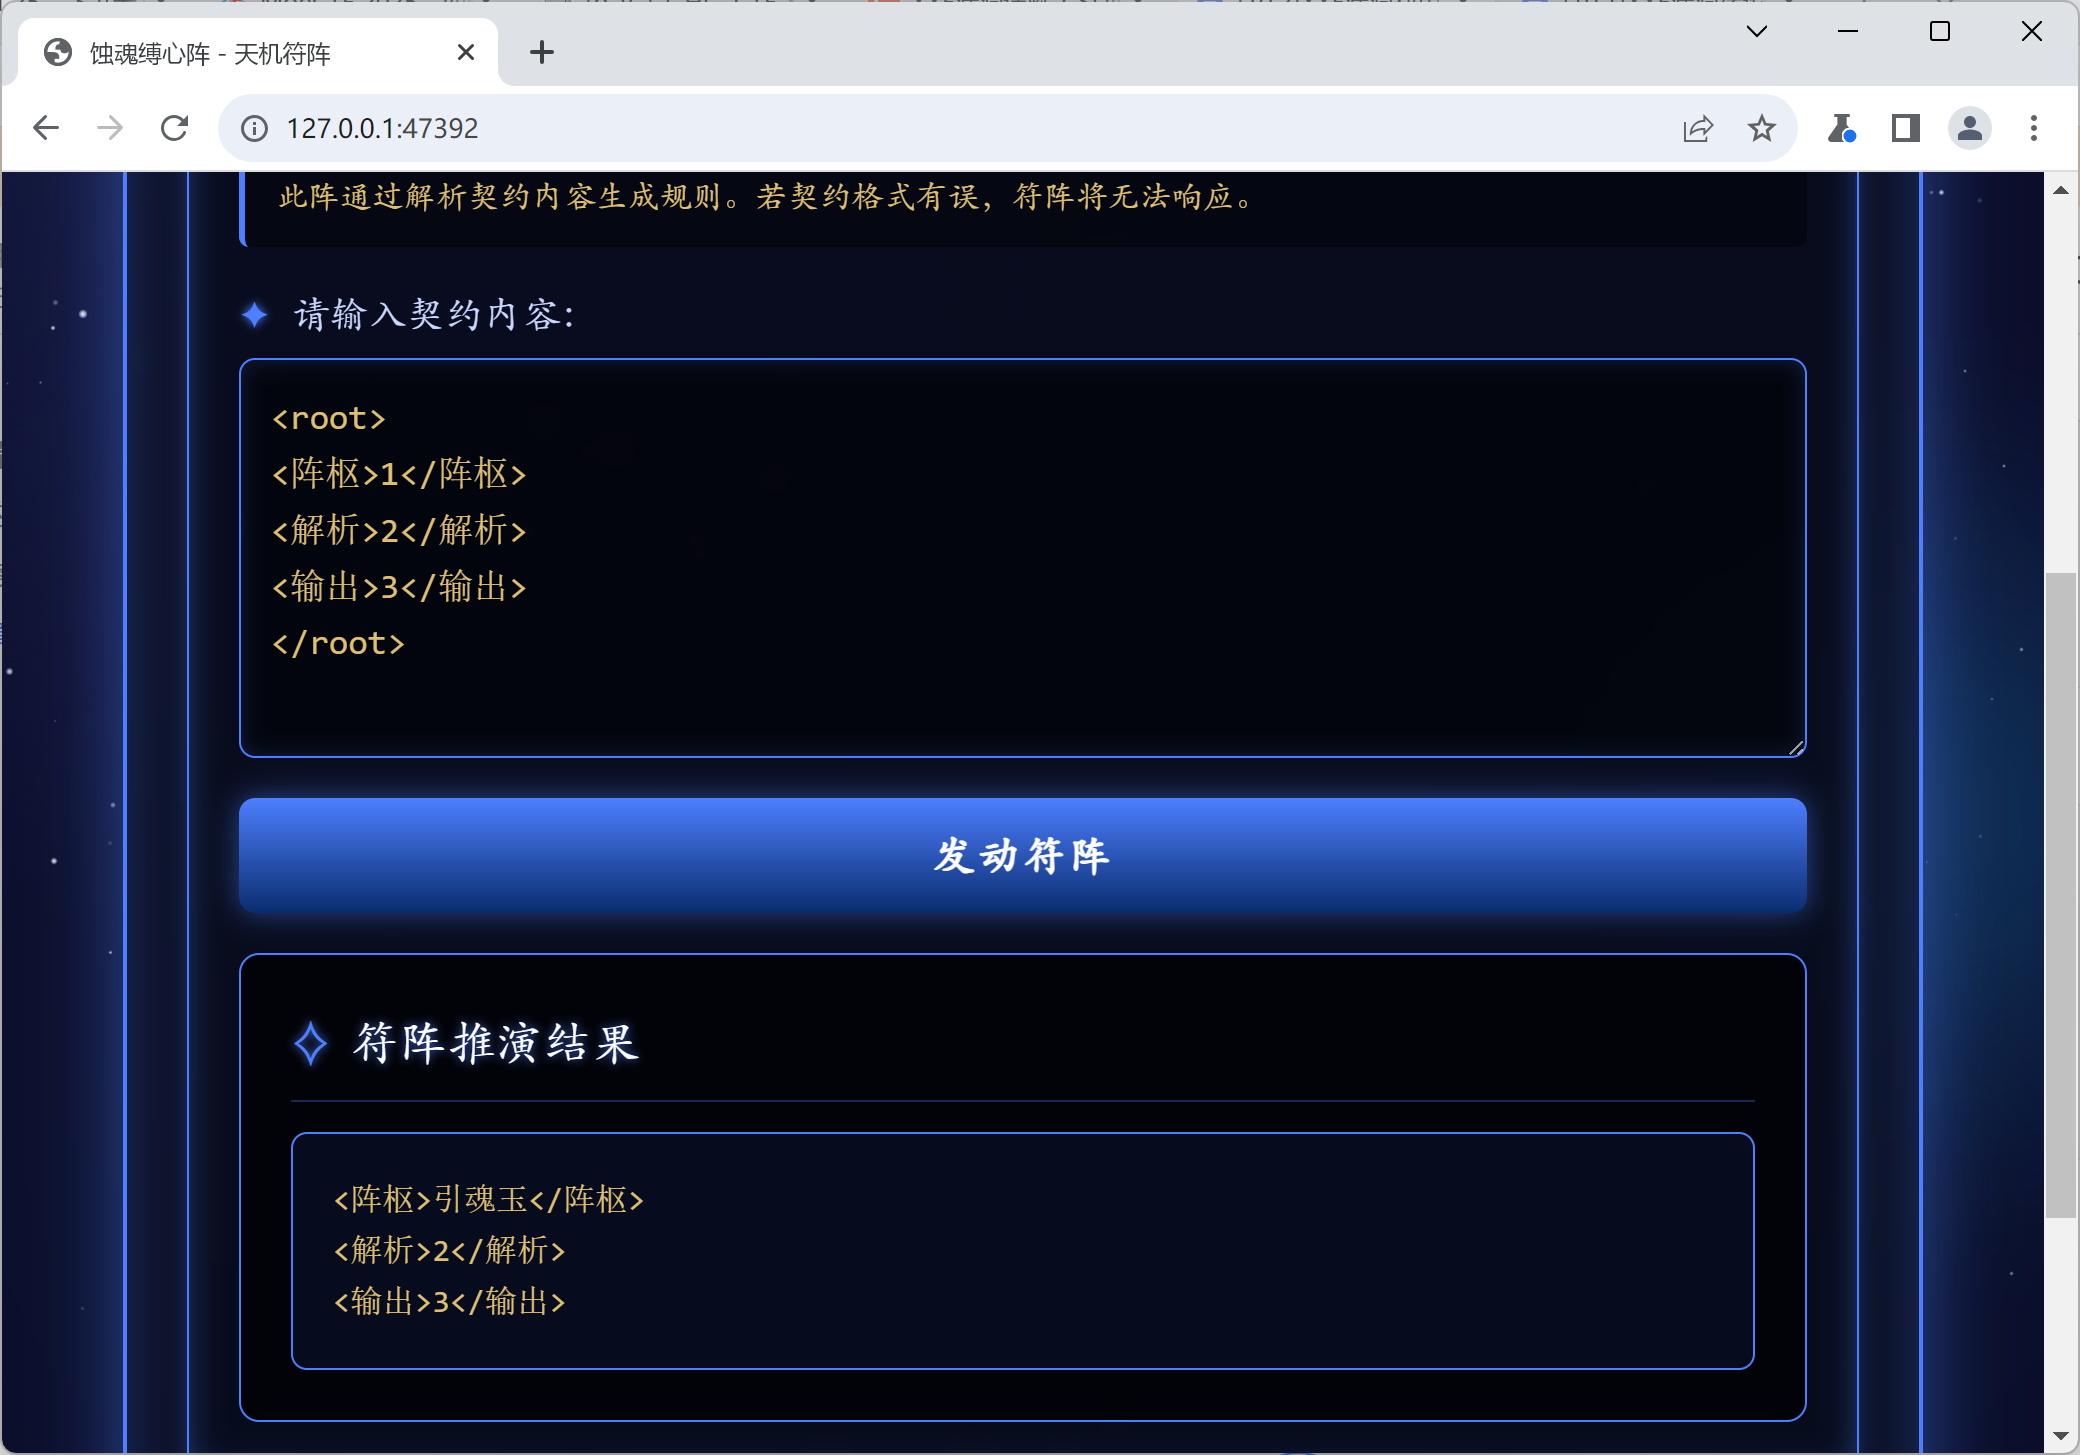
Task: Select the 蚀魂缚心阵 tab
Action: (x=210, y=54)
